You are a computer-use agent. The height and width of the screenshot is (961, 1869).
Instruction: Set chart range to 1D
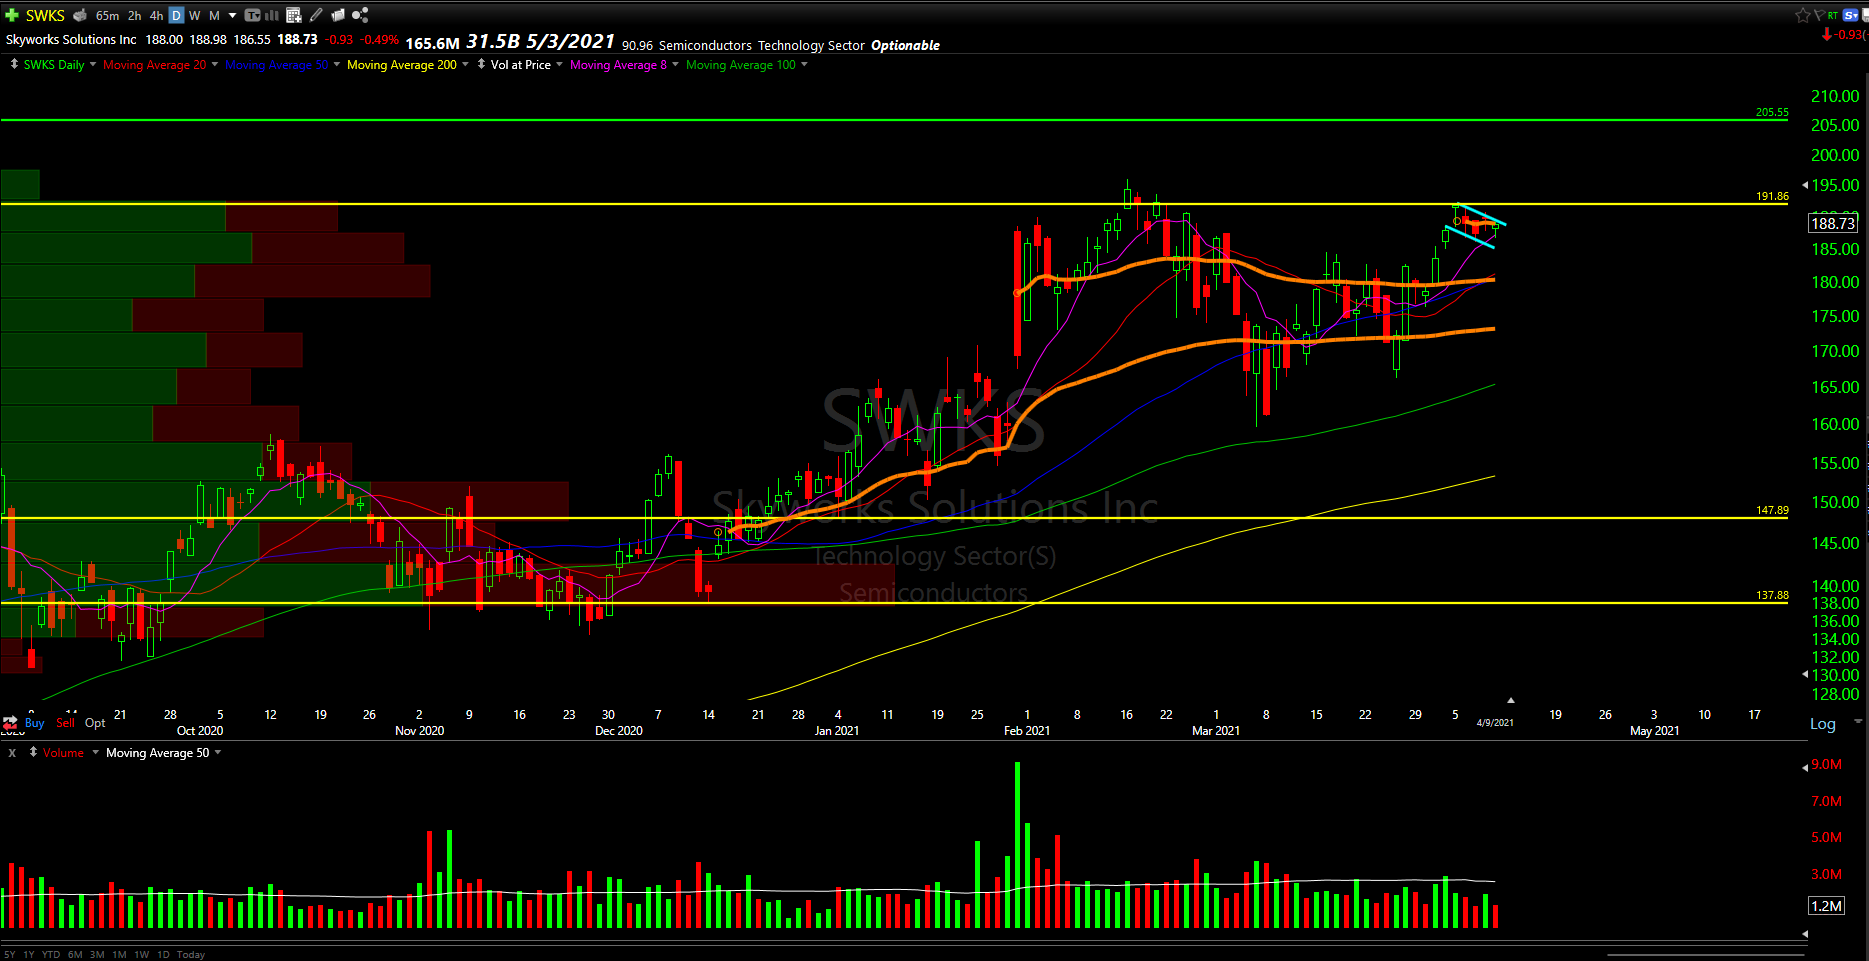click(163, 955)
